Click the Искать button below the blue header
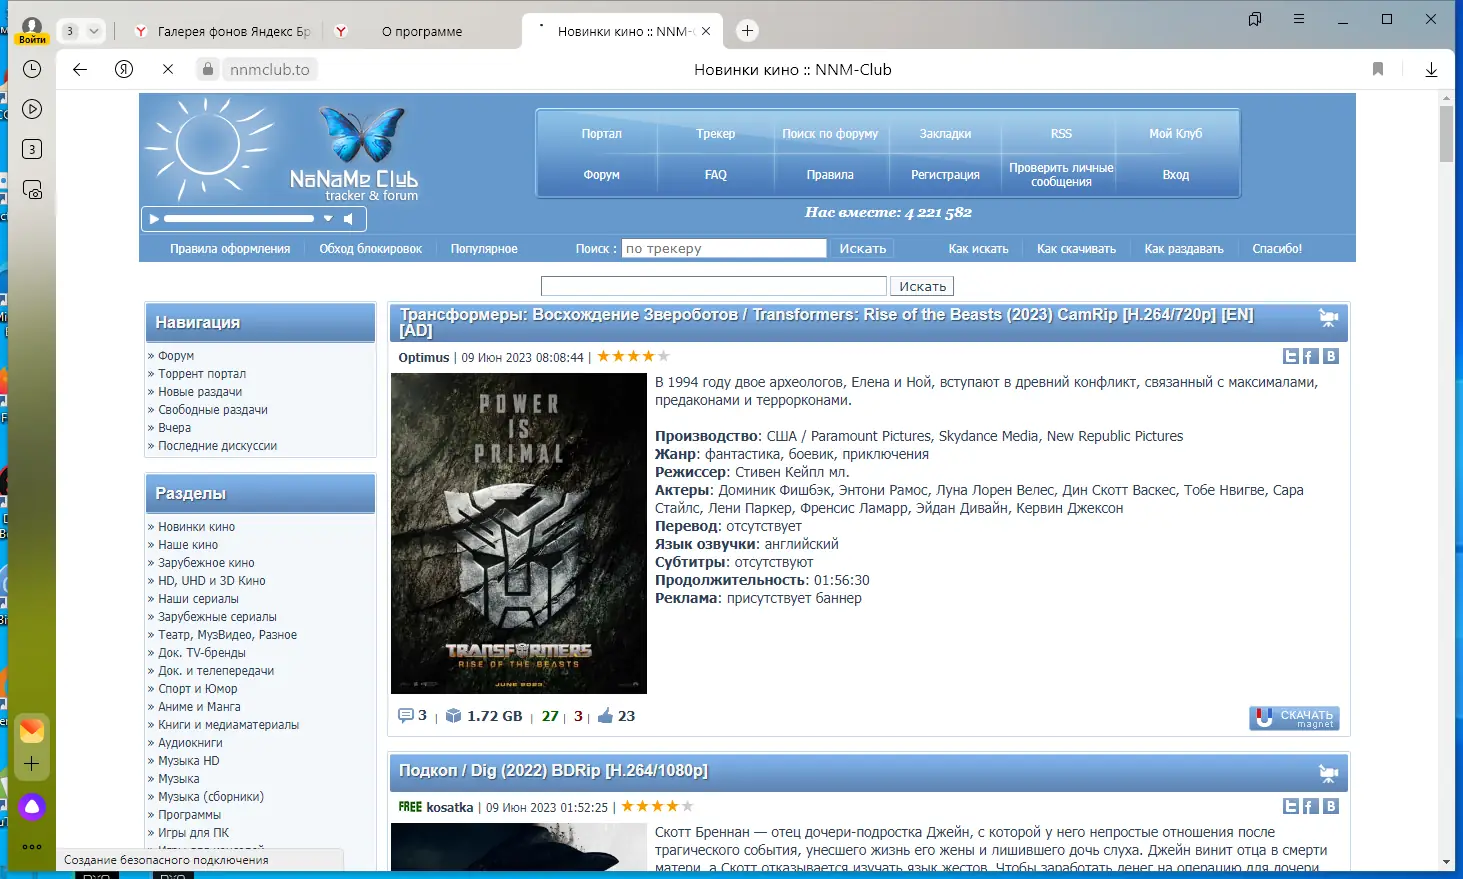The height and width of the screenshot is (879, 1463). 922,287
